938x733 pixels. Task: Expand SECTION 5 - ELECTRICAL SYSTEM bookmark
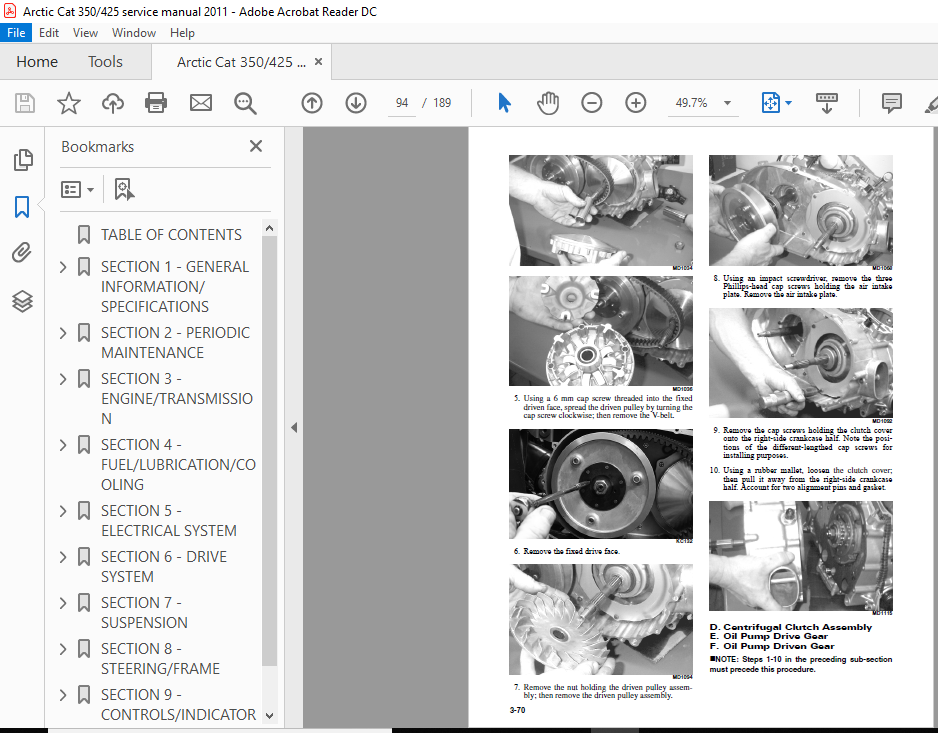(63, 510)
